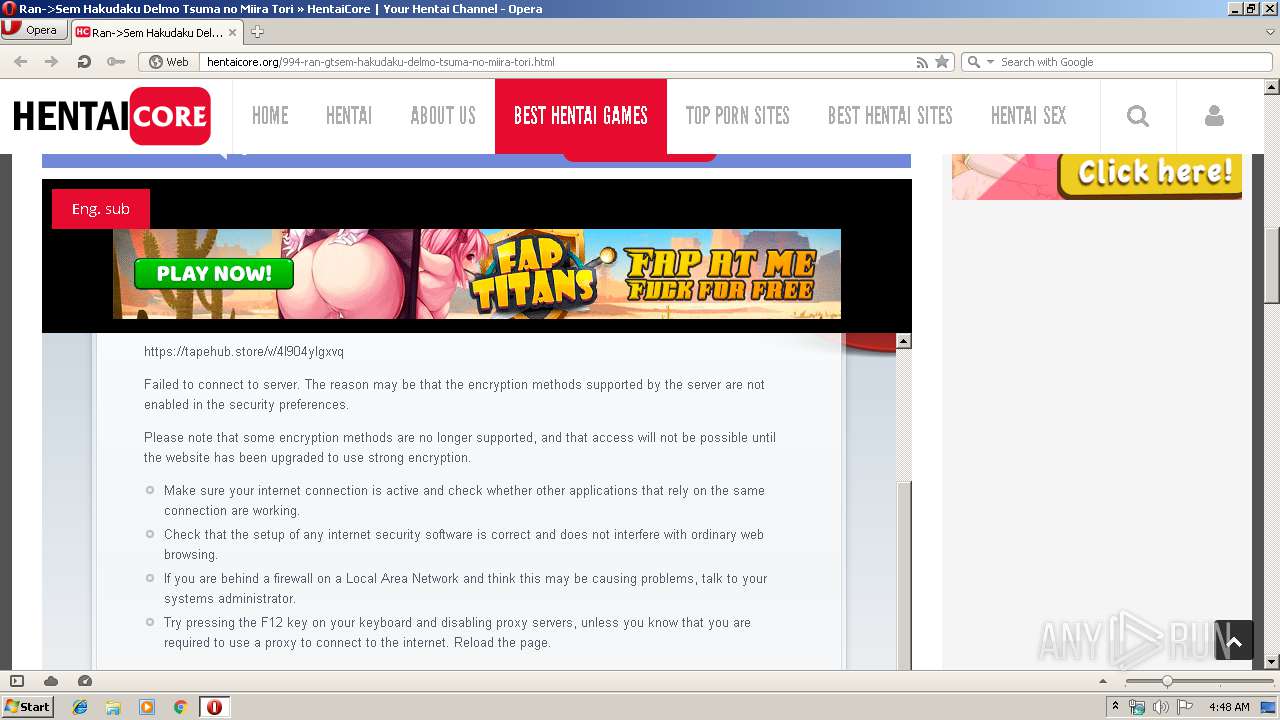
Task: Click the RSS feed icon in the address bar
Action: (x=922, y=62)
